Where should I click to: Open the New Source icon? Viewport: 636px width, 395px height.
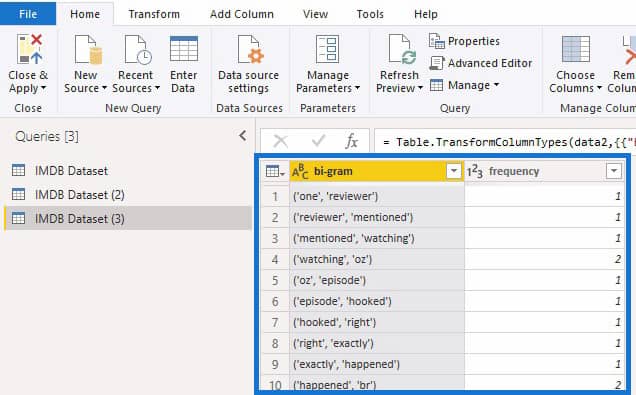point(88,50)
